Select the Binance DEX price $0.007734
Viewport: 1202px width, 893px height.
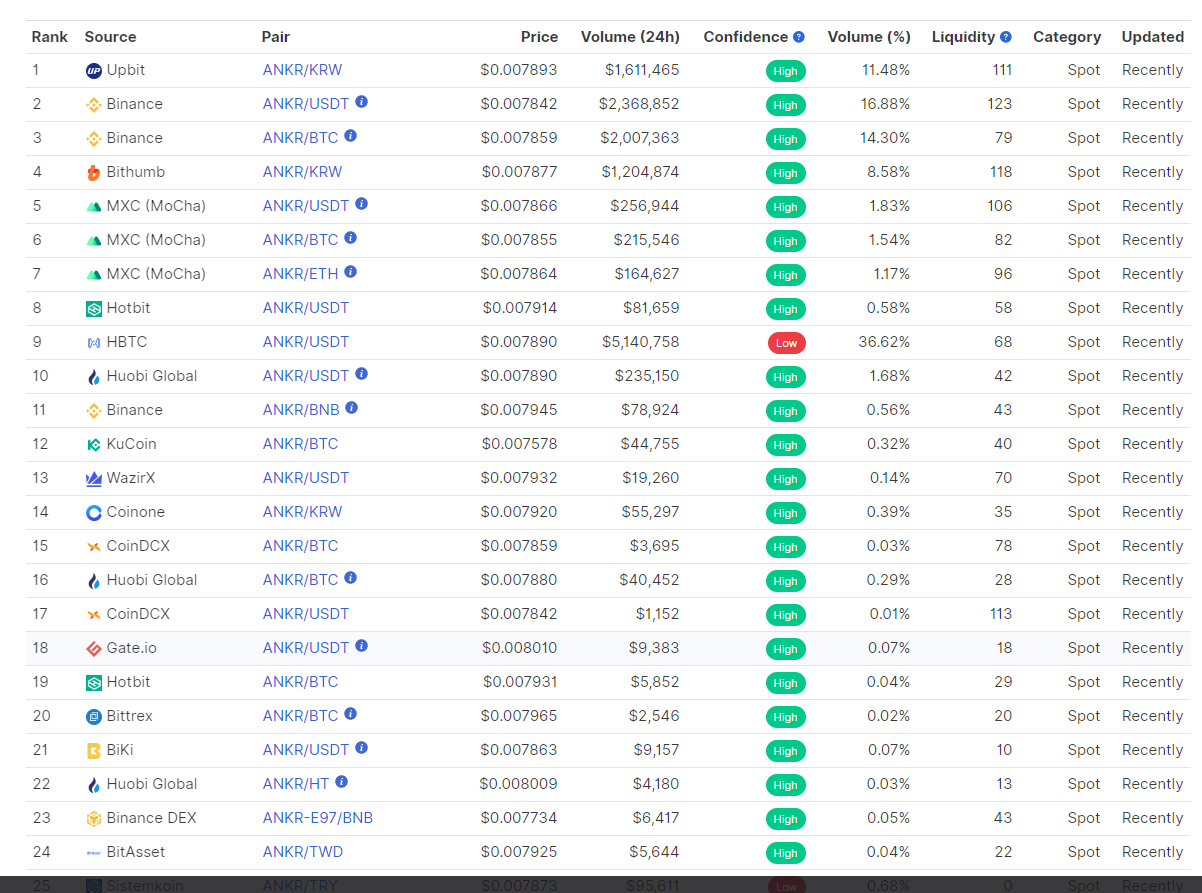point(519,818)
